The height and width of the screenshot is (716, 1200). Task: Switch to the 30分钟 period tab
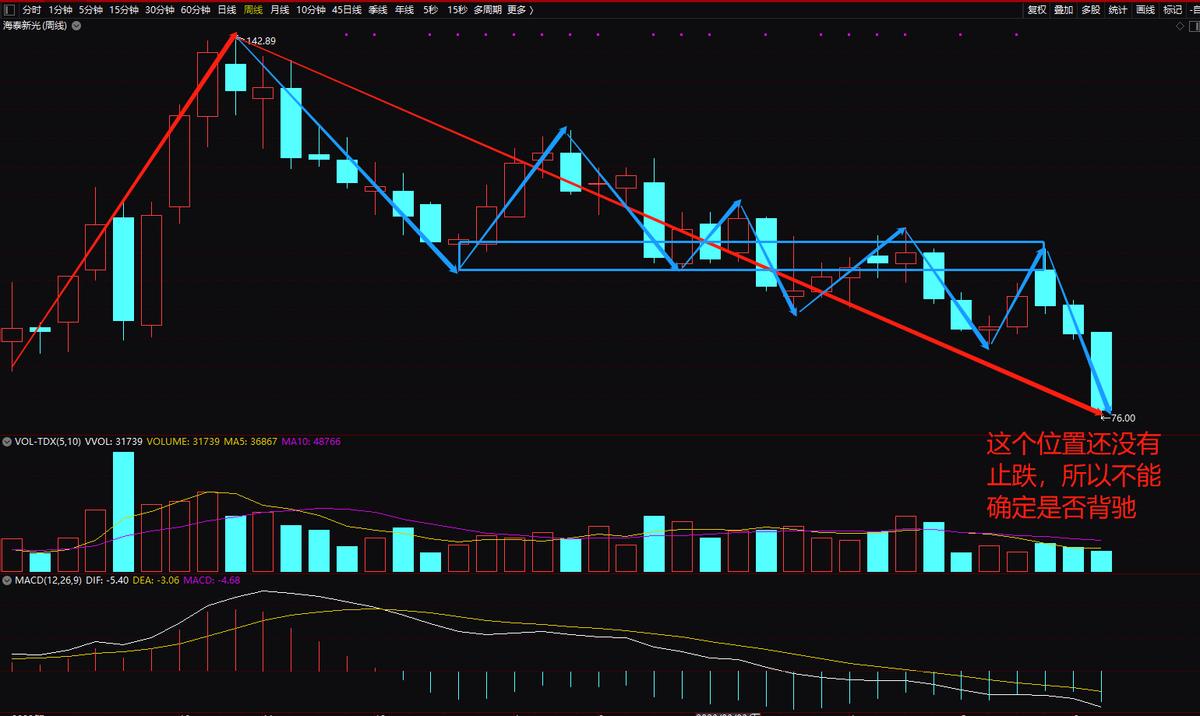coord(160,10)
